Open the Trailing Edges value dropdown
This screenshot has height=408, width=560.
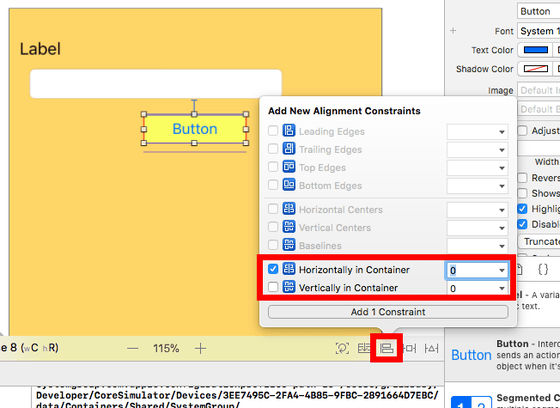[501, 150]
